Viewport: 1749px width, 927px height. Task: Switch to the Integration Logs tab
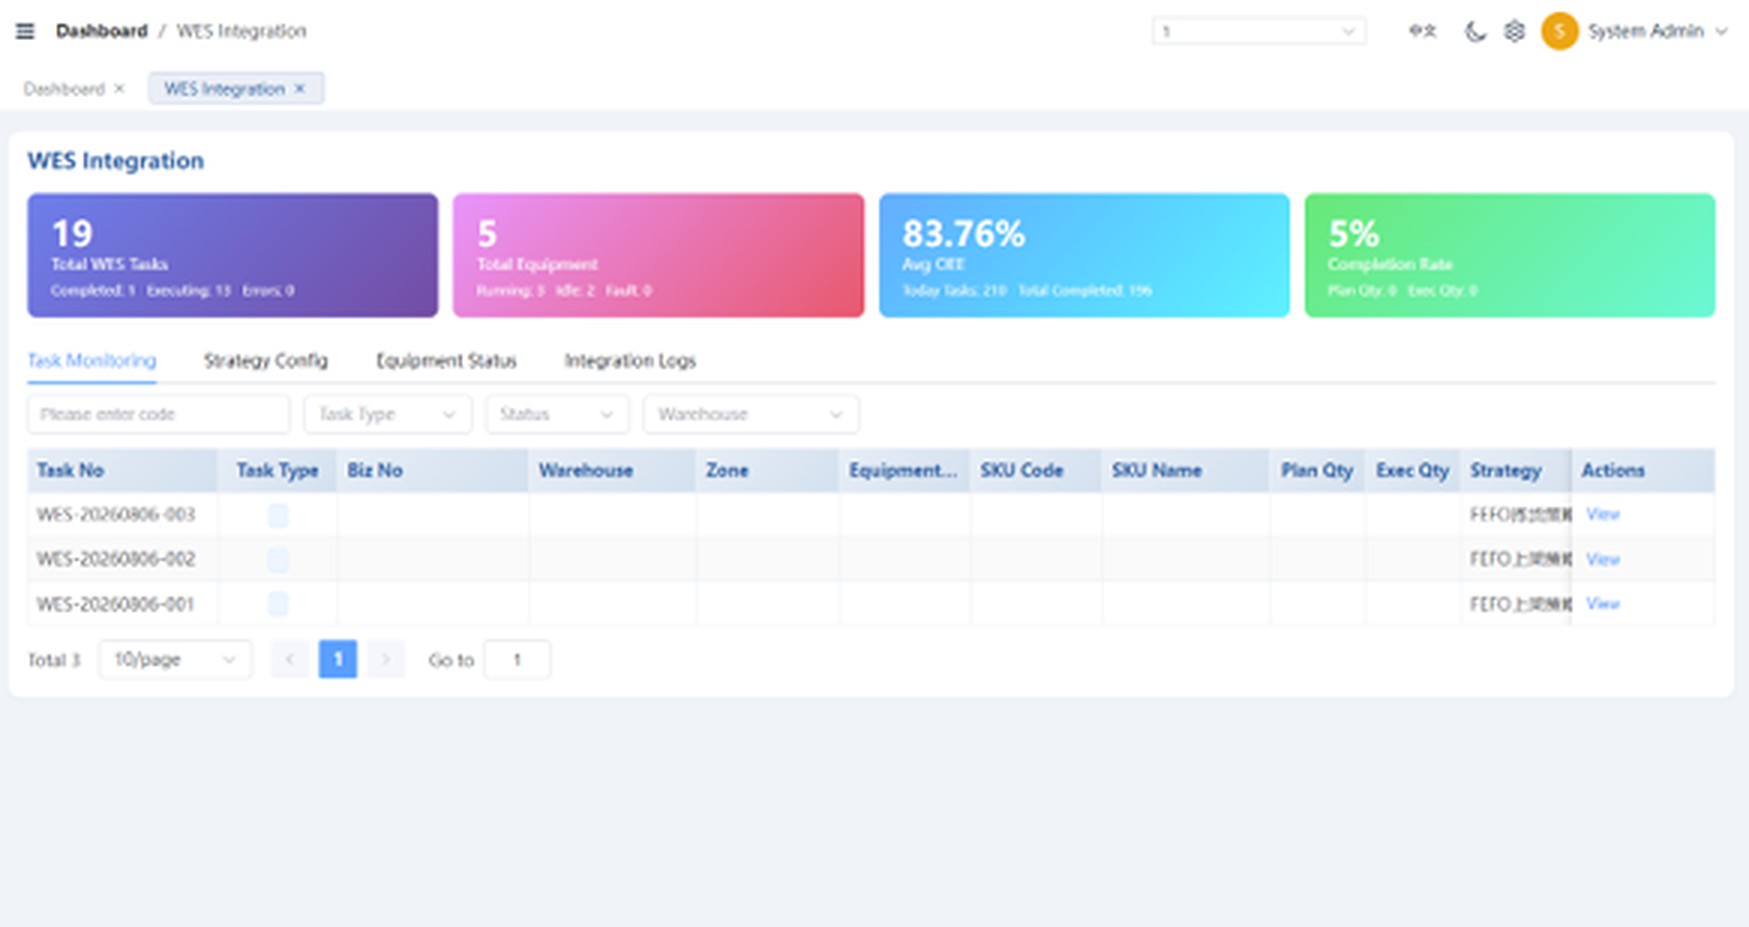tap(630, 360)
